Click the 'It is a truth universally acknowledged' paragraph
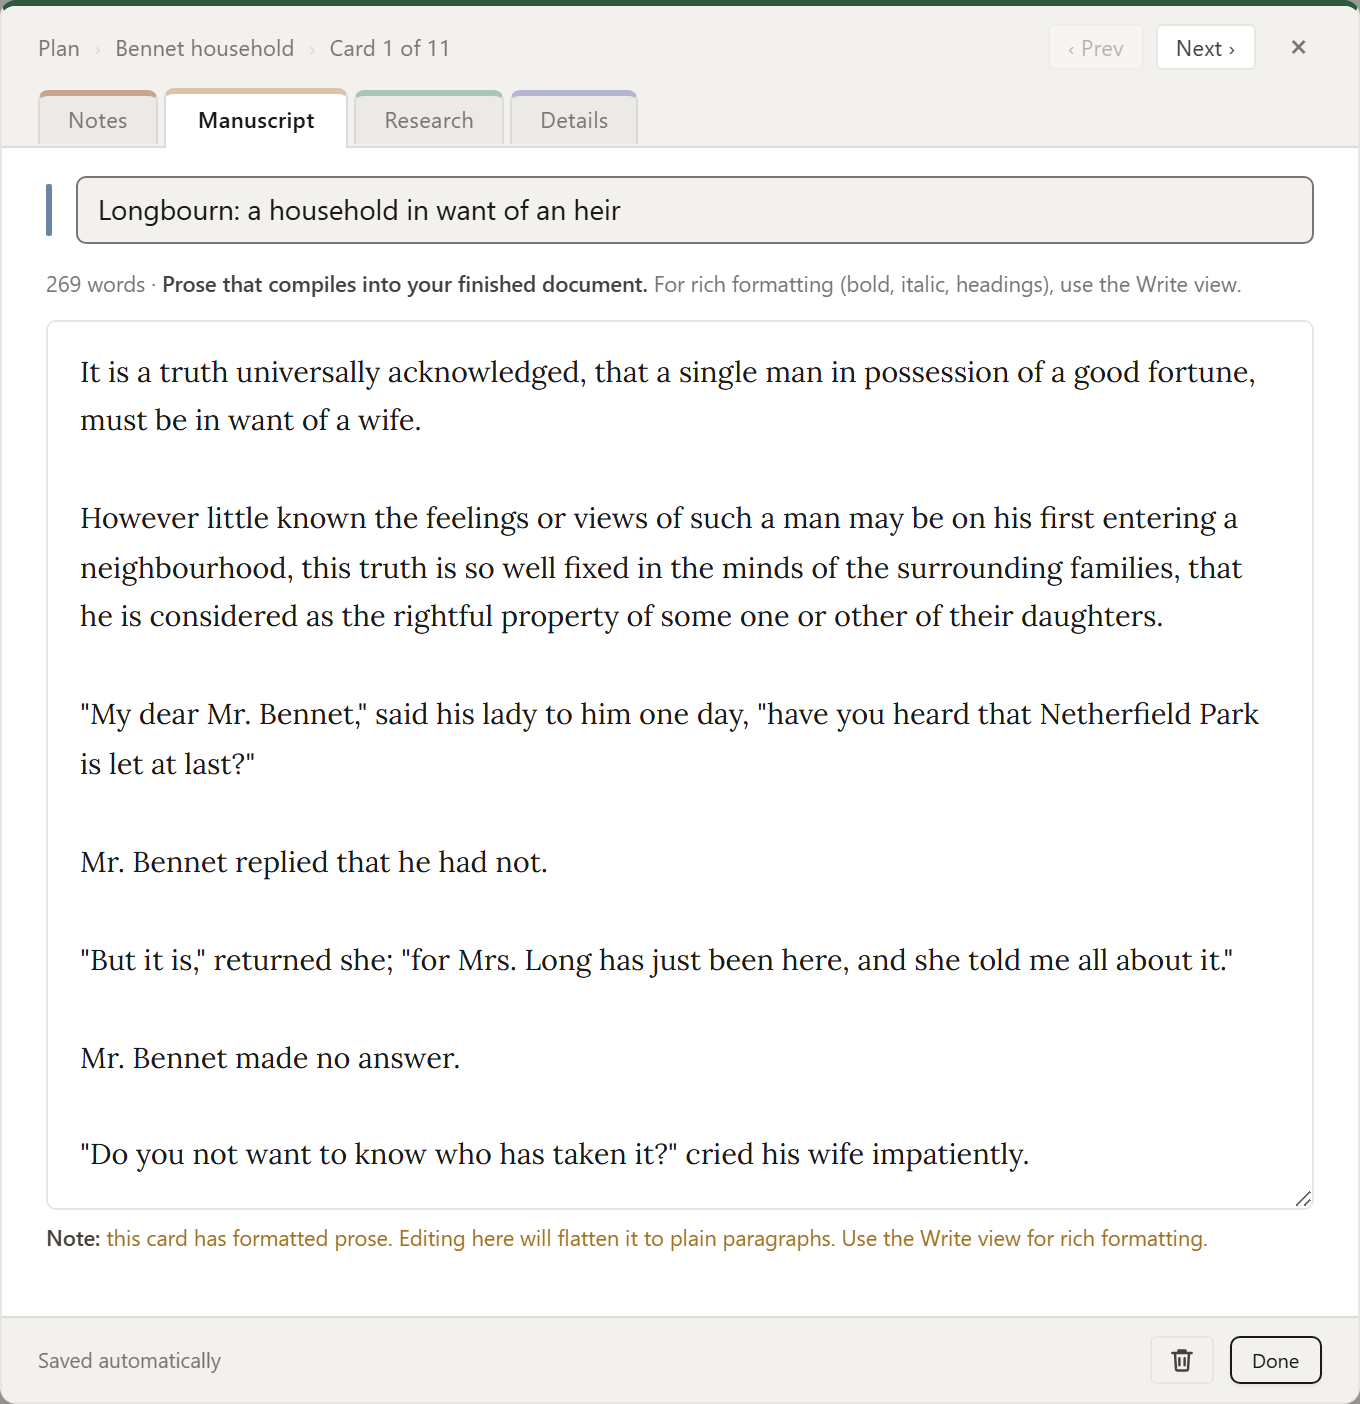 point(668,396)
